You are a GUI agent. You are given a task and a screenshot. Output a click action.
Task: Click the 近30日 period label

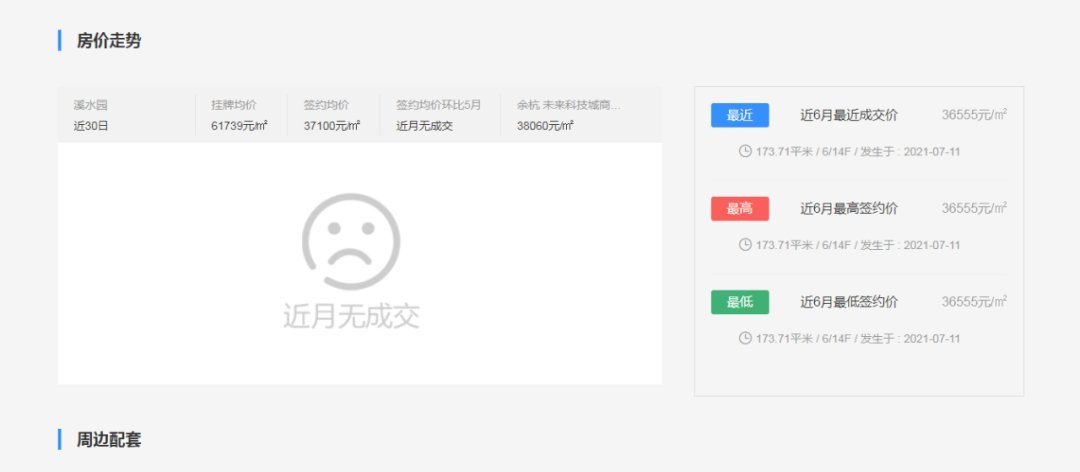pyautogui.click(x=91, y=126)
